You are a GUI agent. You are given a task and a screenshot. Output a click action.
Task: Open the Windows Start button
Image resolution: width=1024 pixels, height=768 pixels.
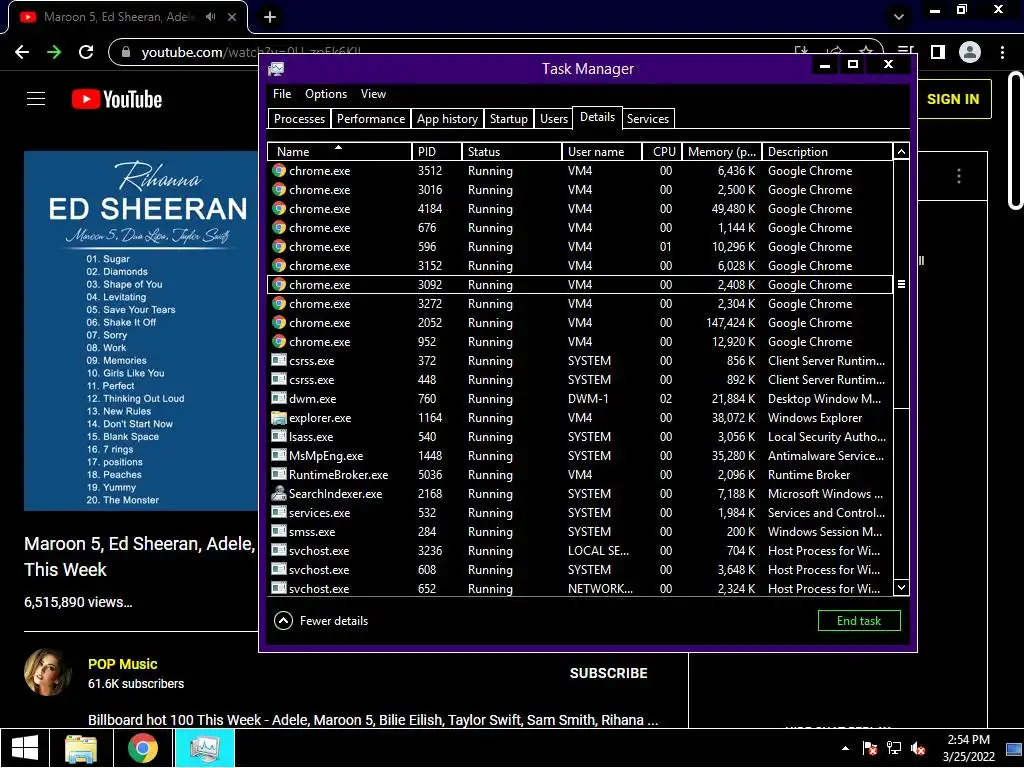coord(25,748)
